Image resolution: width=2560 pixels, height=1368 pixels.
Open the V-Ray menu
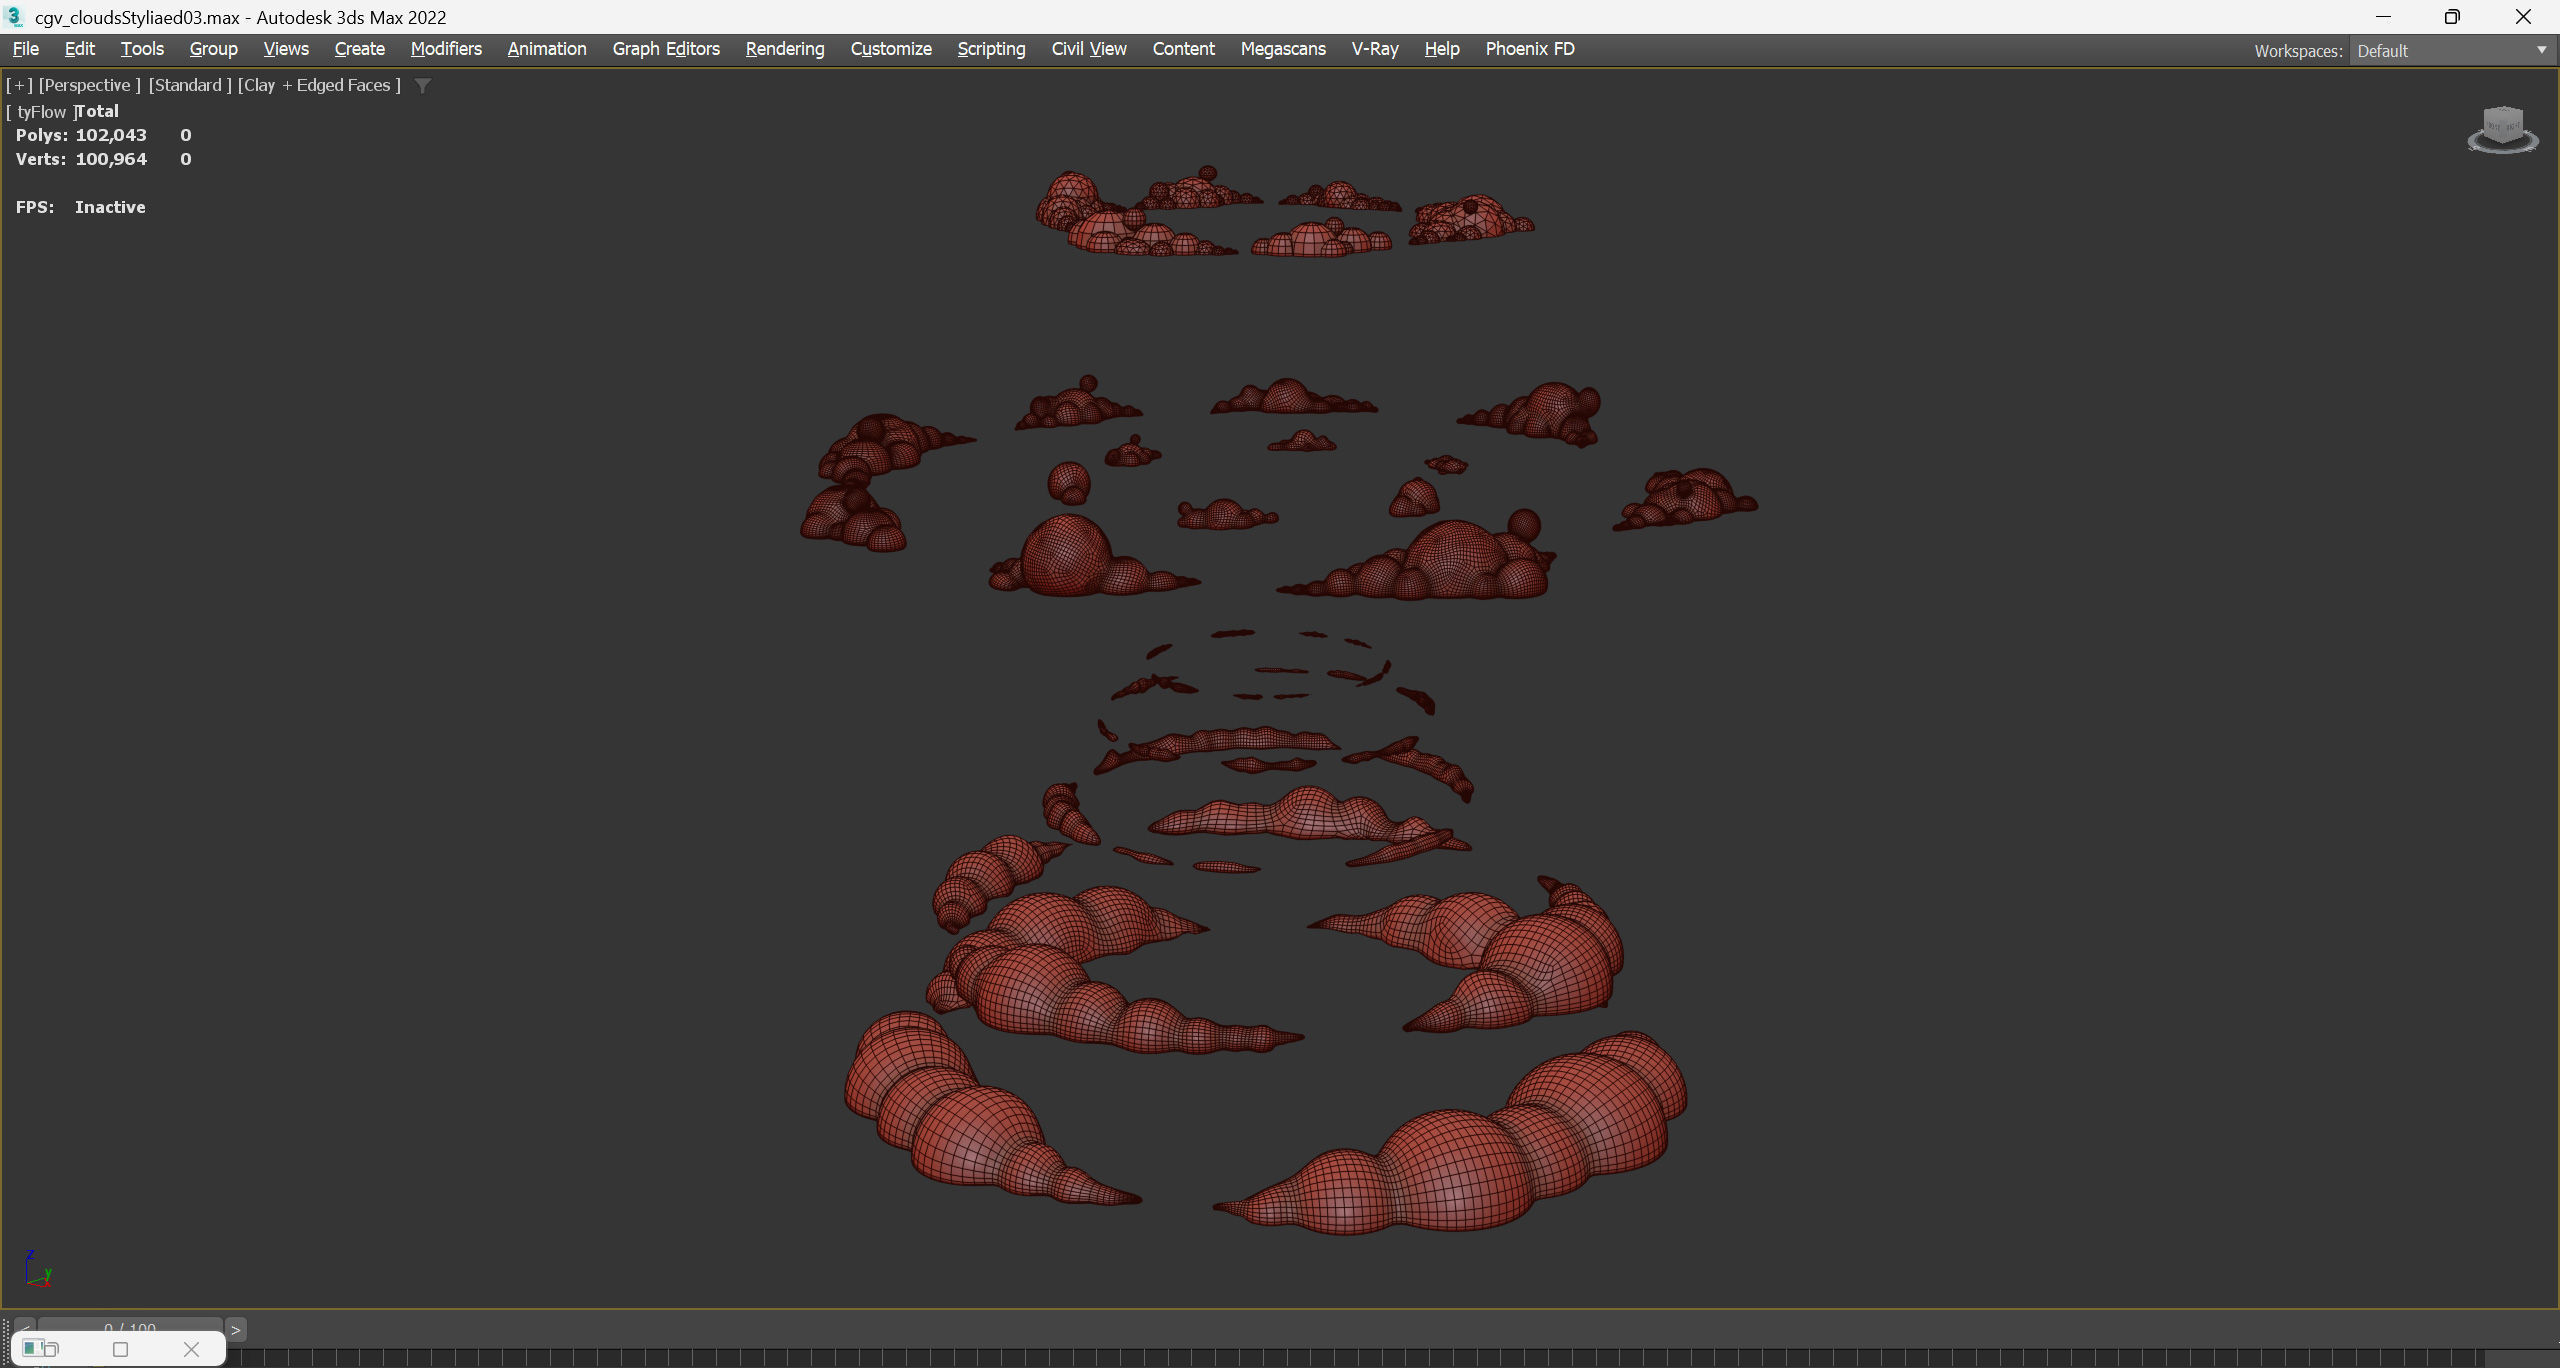click(1374, 49)
